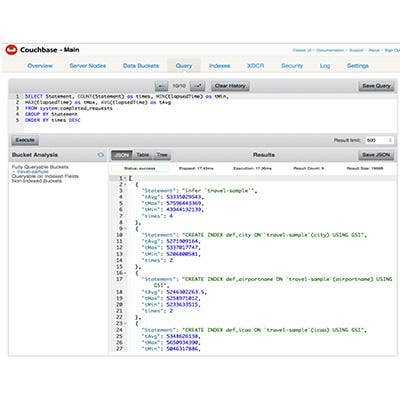The width and height of the screenshot is (400, 400).
Task: Click the CREATE INDEX def_icao statement line
Action: tap(254, 330)
